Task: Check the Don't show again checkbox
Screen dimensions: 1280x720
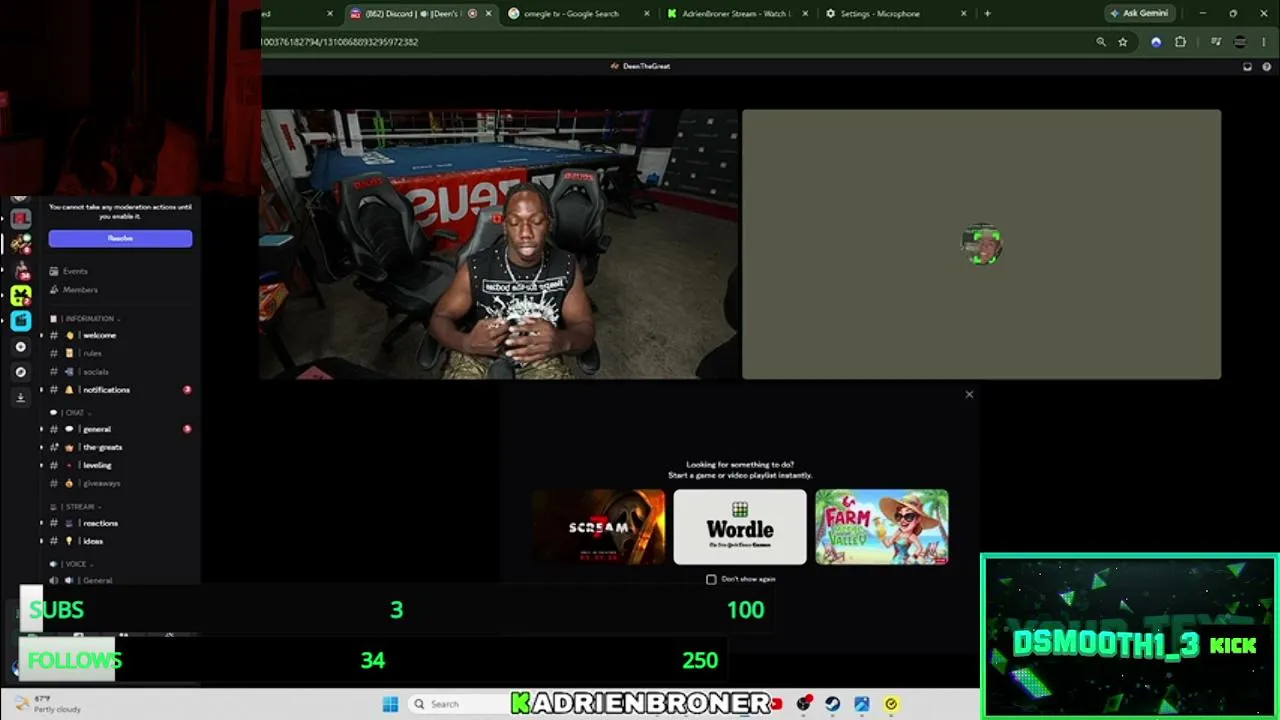Action: 711,579
